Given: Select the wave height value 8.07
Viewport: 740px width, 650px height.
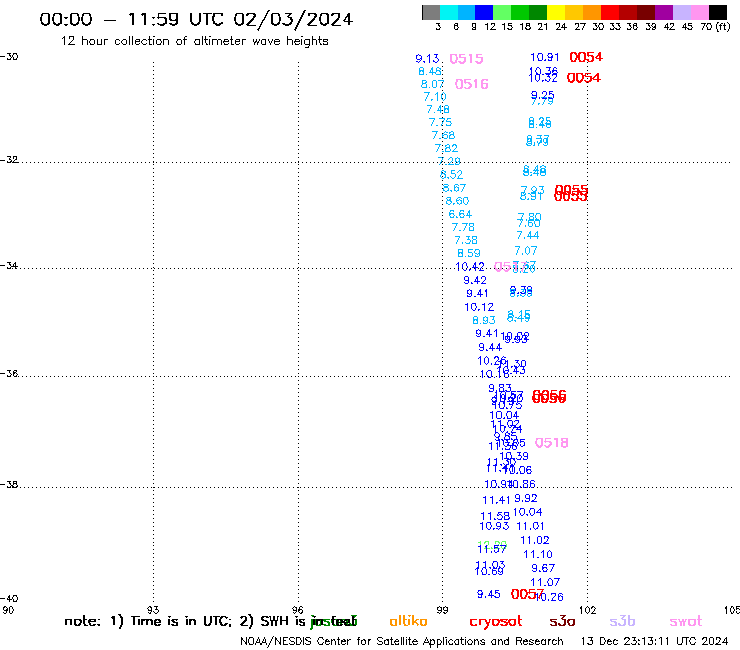Looking at the screenshot, I should pos(432,84).
